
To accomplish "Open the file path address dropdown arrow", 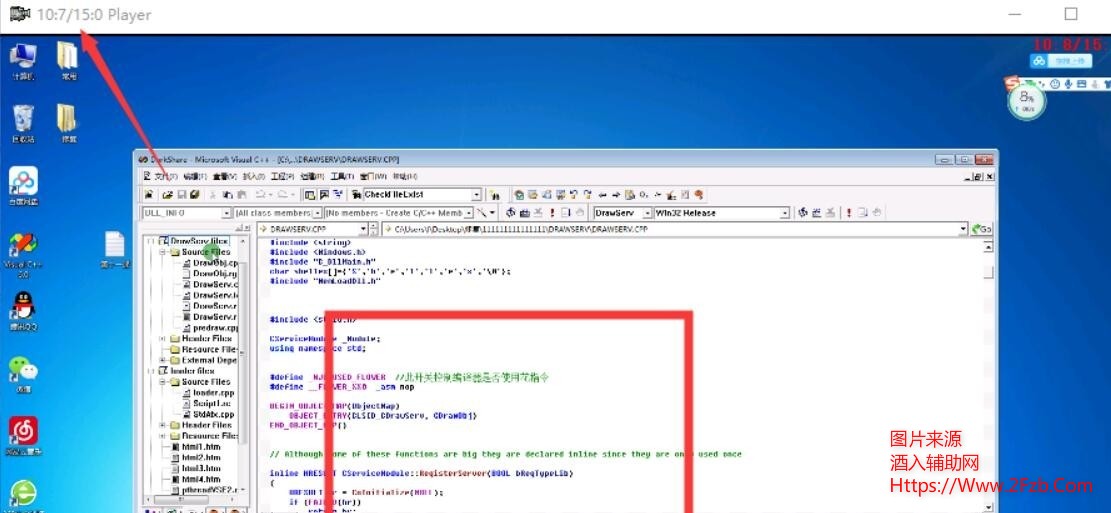I will pos(963,229).
